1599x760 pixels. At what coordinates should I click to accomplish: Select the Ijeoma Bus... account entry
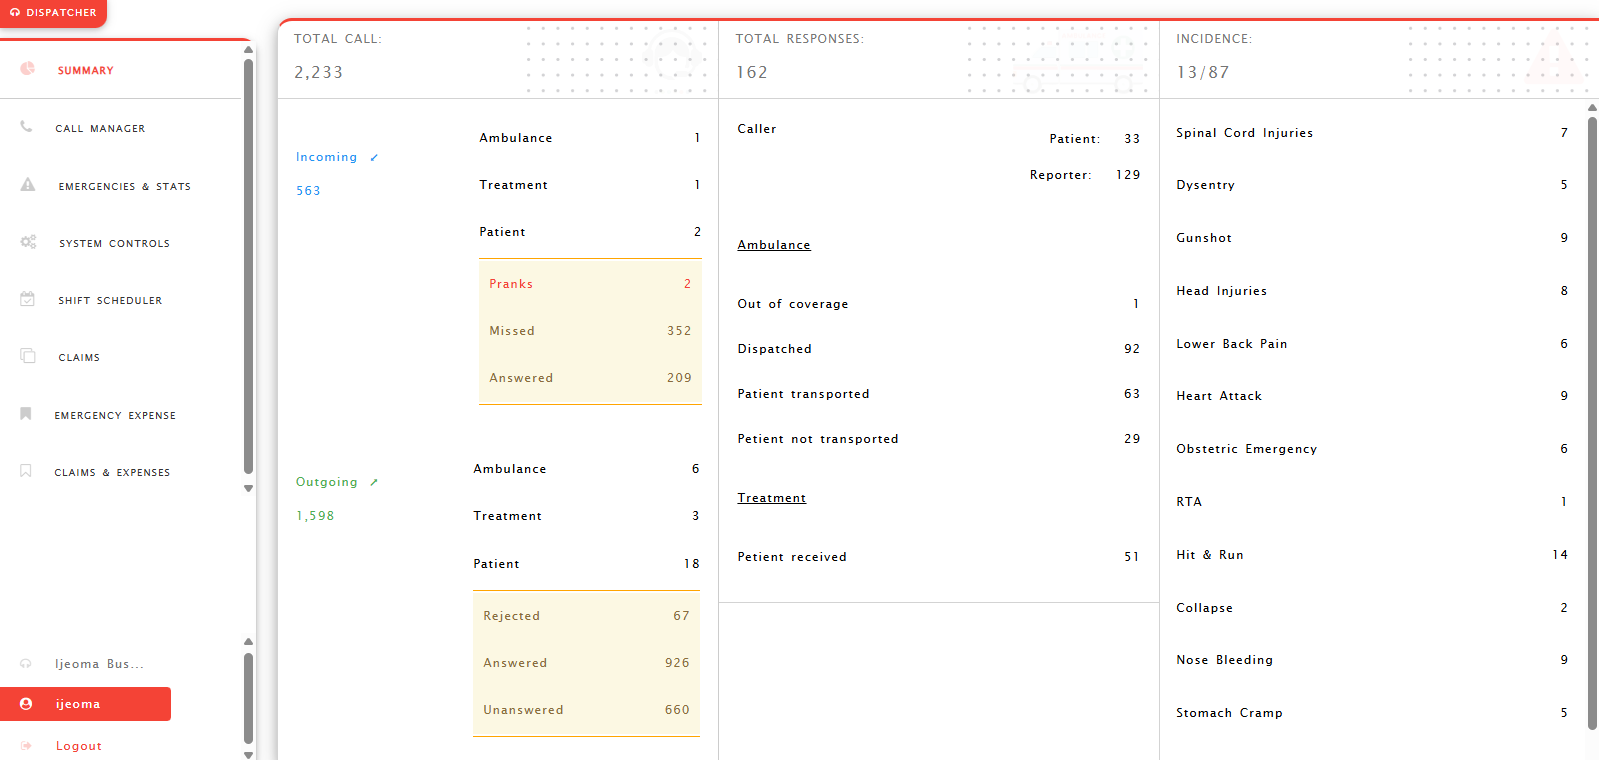tap(99, 664)
